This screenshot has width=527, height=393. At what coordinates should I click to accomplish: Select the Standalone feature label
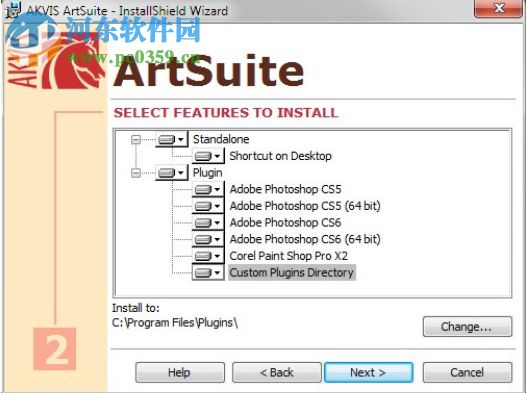point(221,139)
